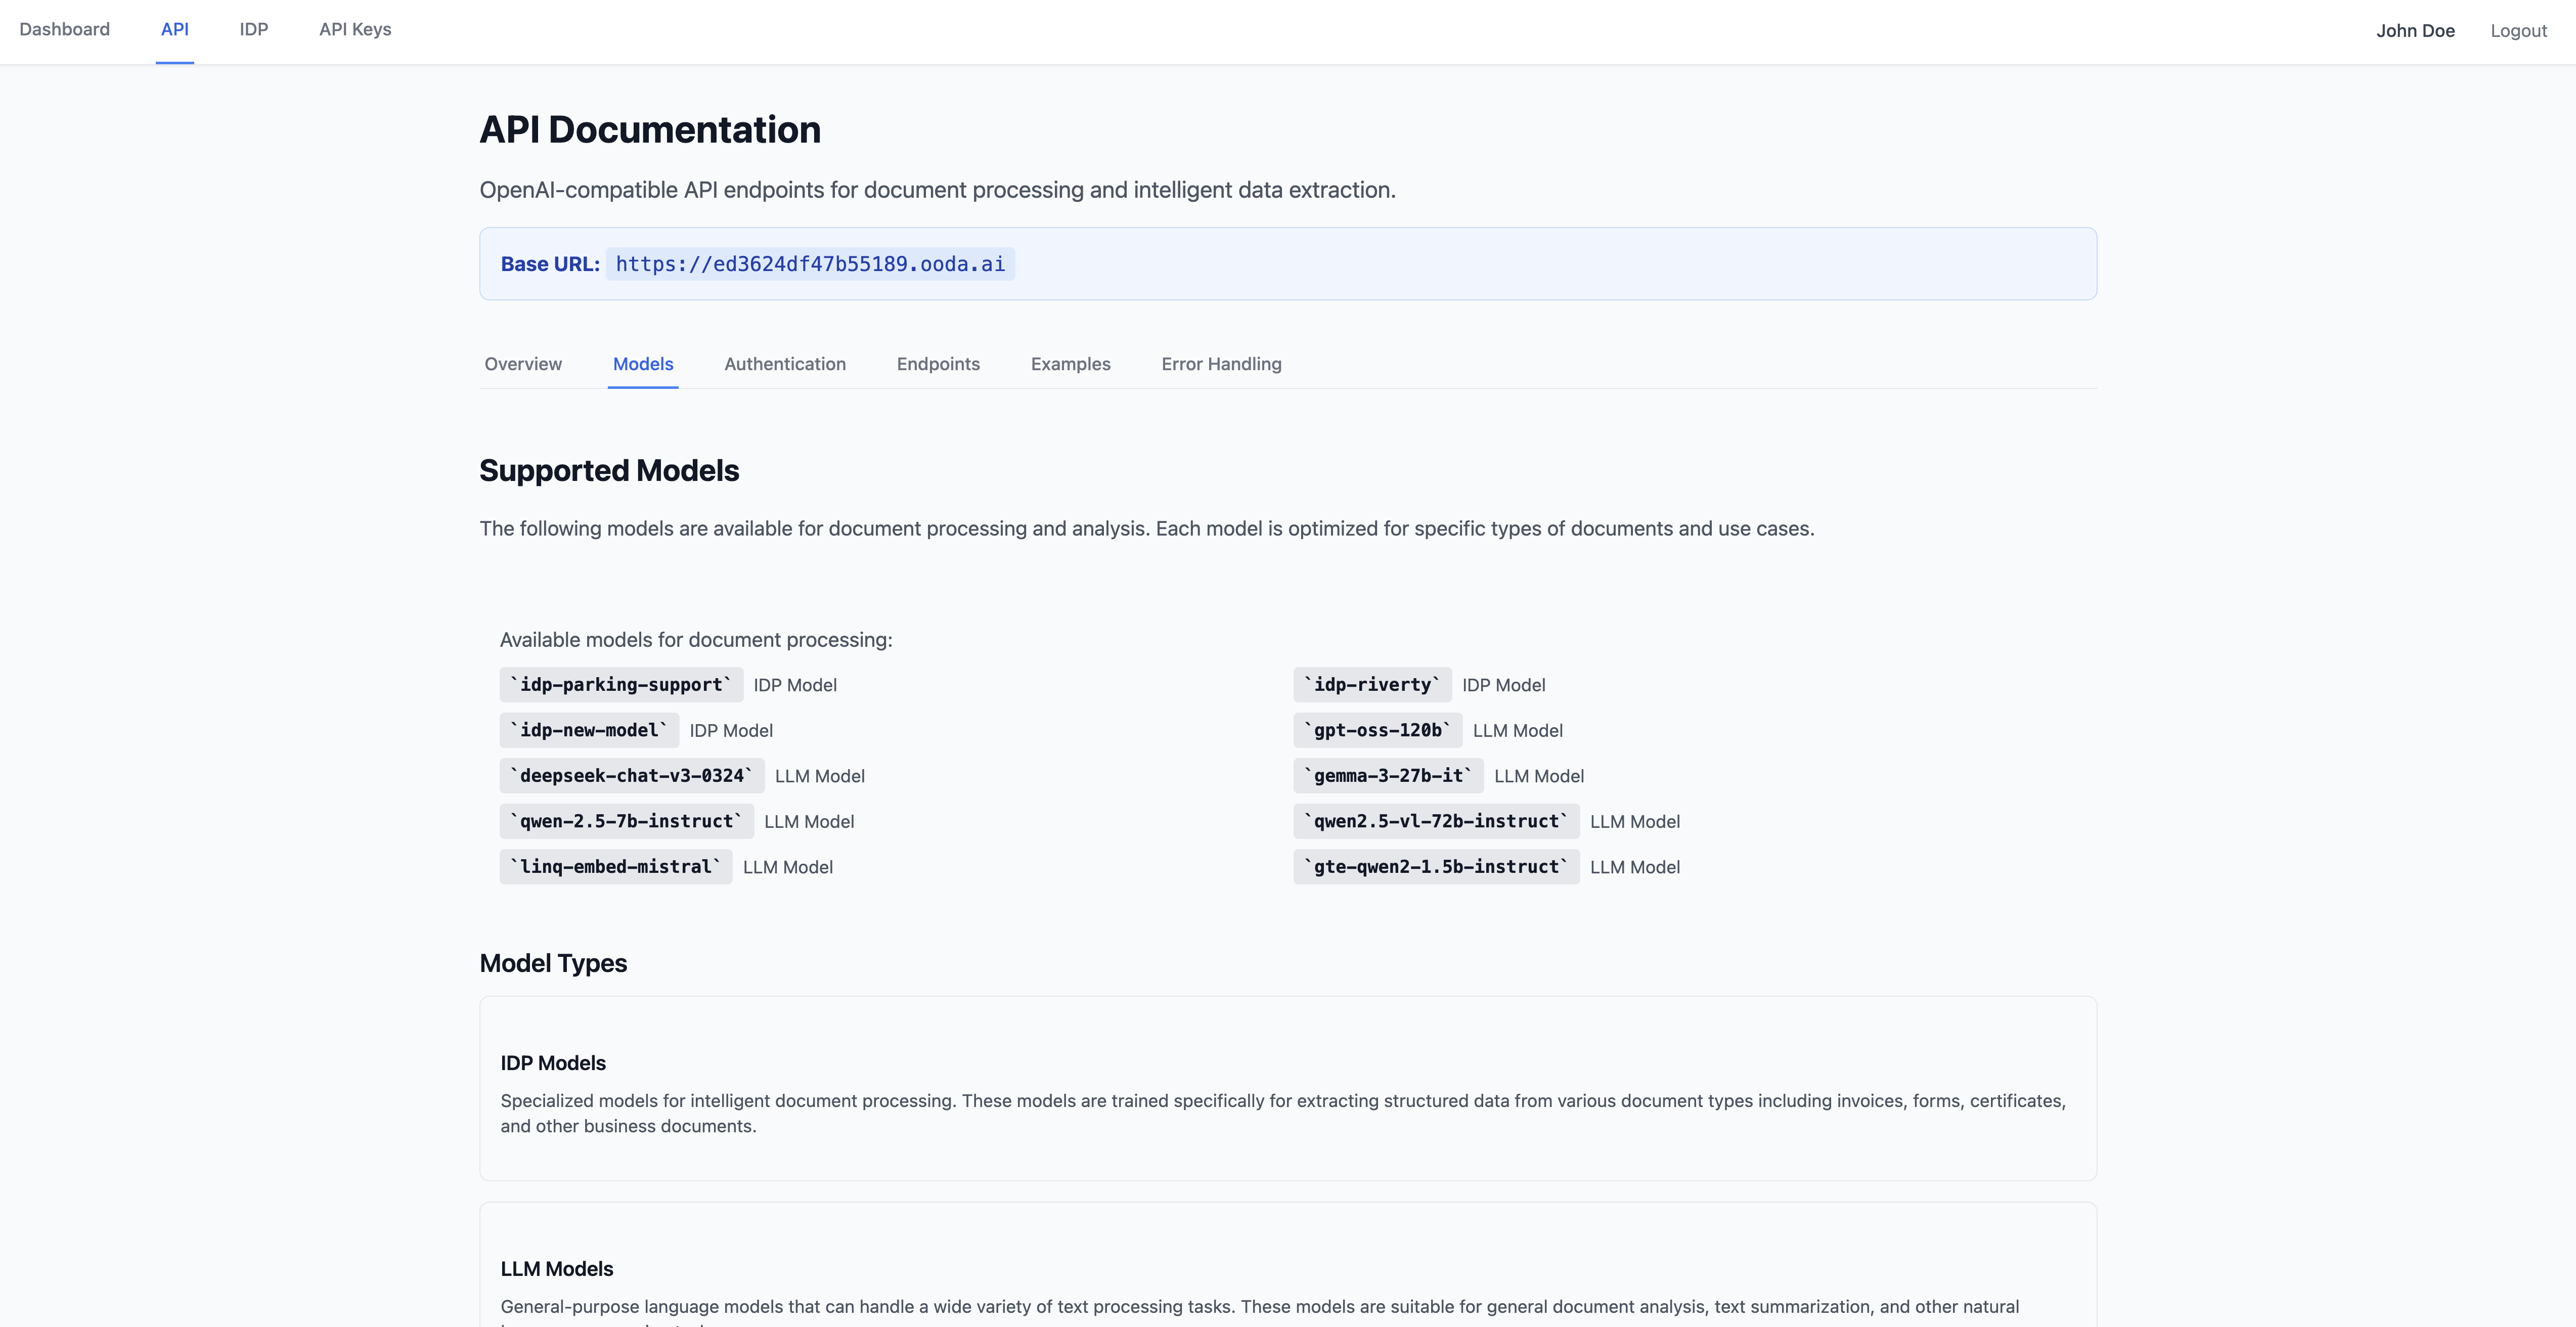This screenshot has width=2576, height=1327.
Task: Click the Logout link
Action: (2517, 31)
